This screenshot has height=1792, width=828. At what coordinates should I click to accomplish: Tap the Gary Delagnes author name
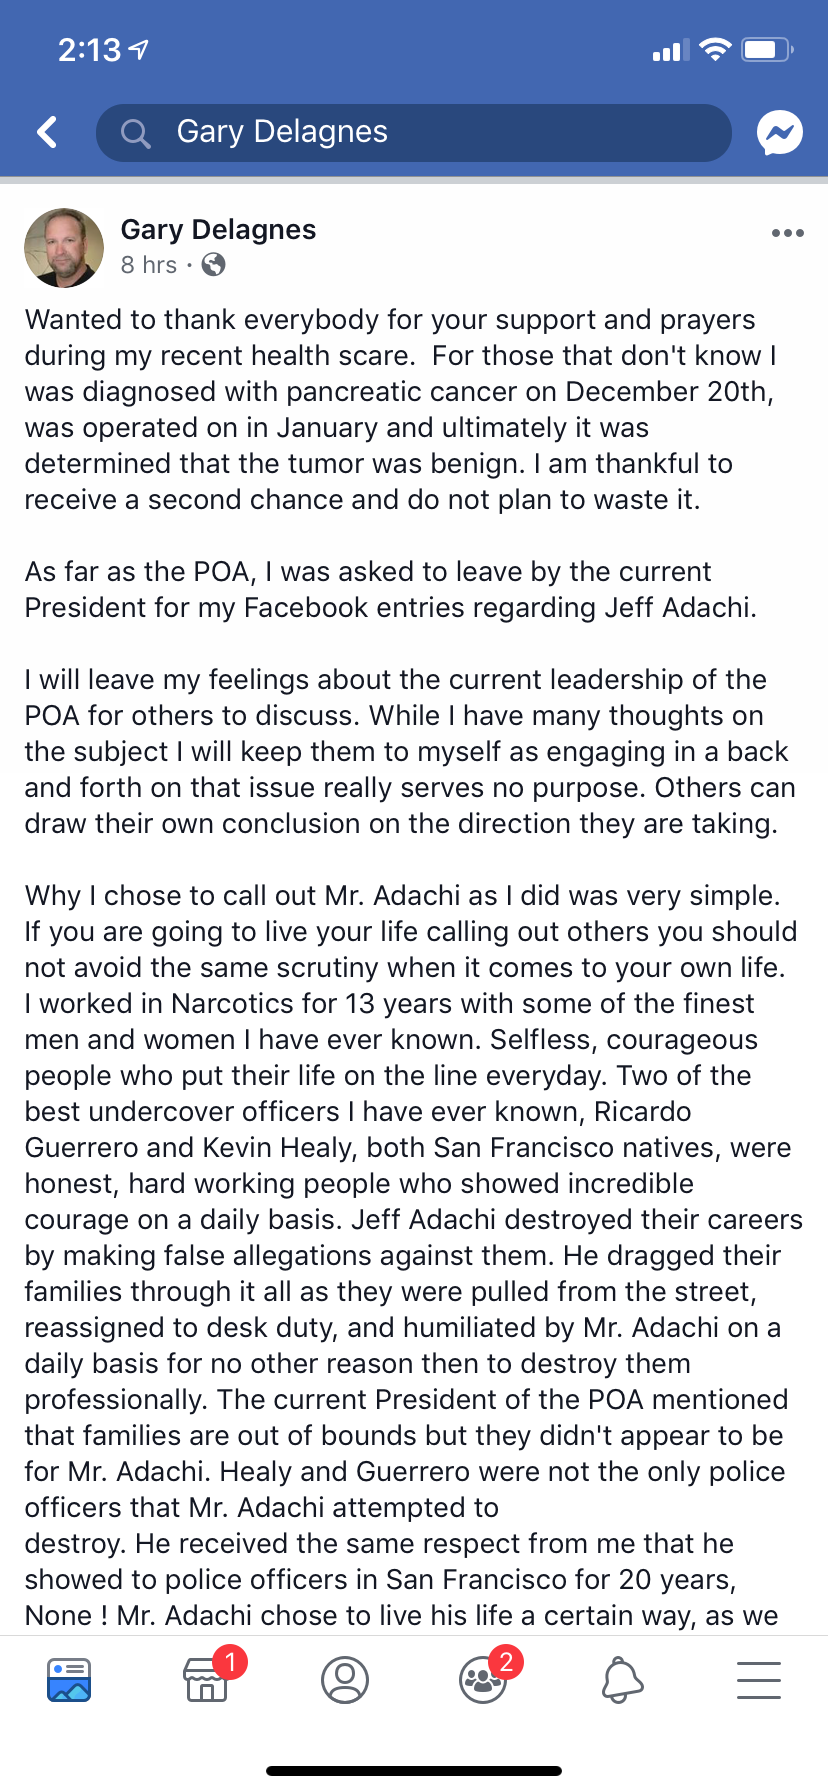point(218,229)
